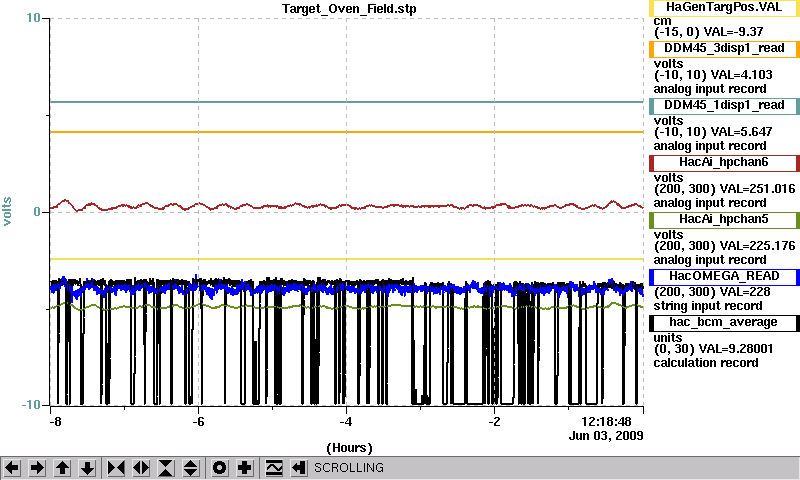Click the -4 hour tick label

pos(346,422)
